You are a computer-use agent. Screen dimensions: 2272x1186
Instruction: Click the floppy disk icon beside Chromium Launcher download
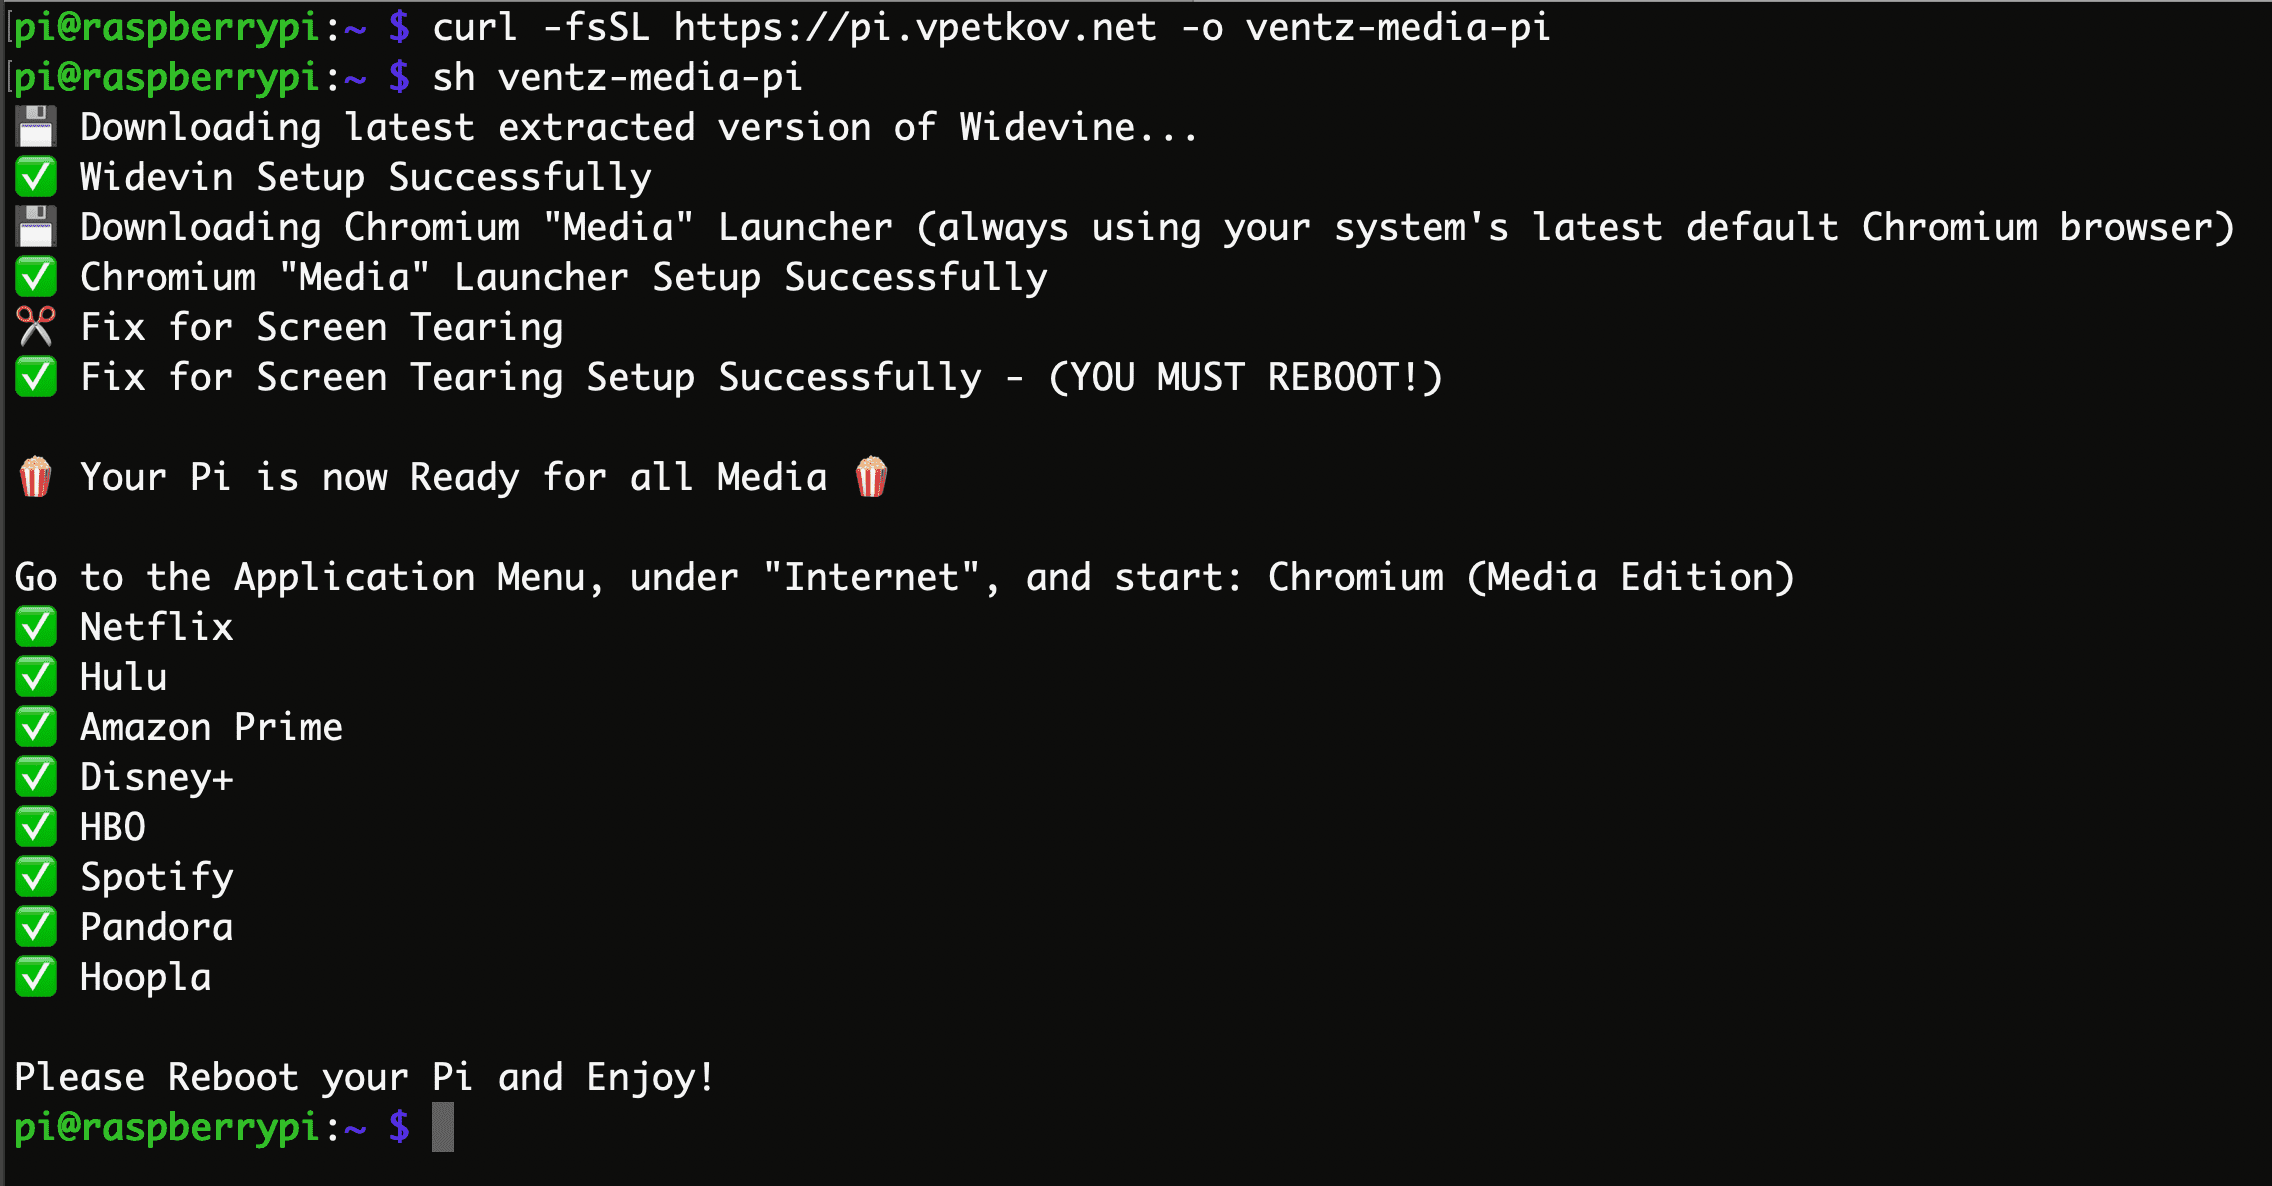[36, 227]
